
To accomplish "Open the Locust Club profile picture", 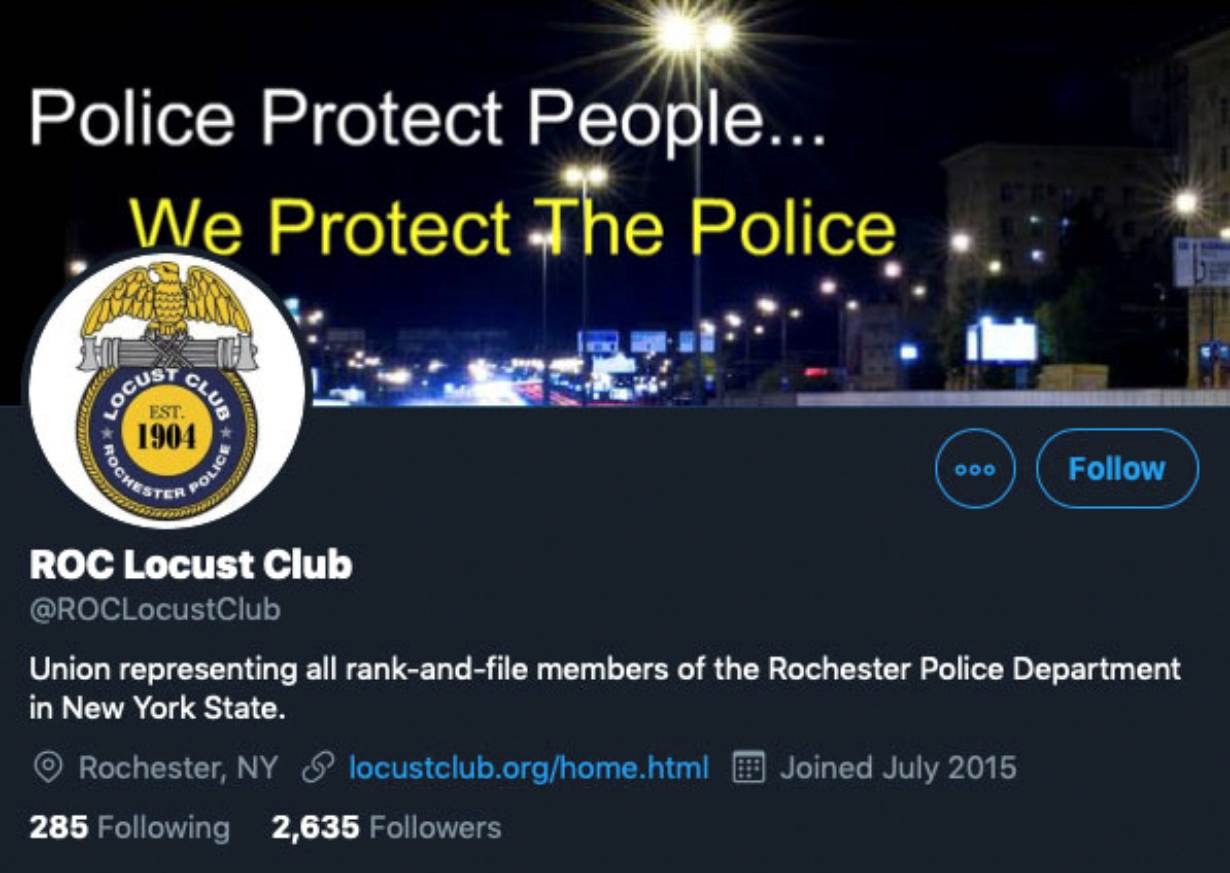I will (x=166, y=389).
